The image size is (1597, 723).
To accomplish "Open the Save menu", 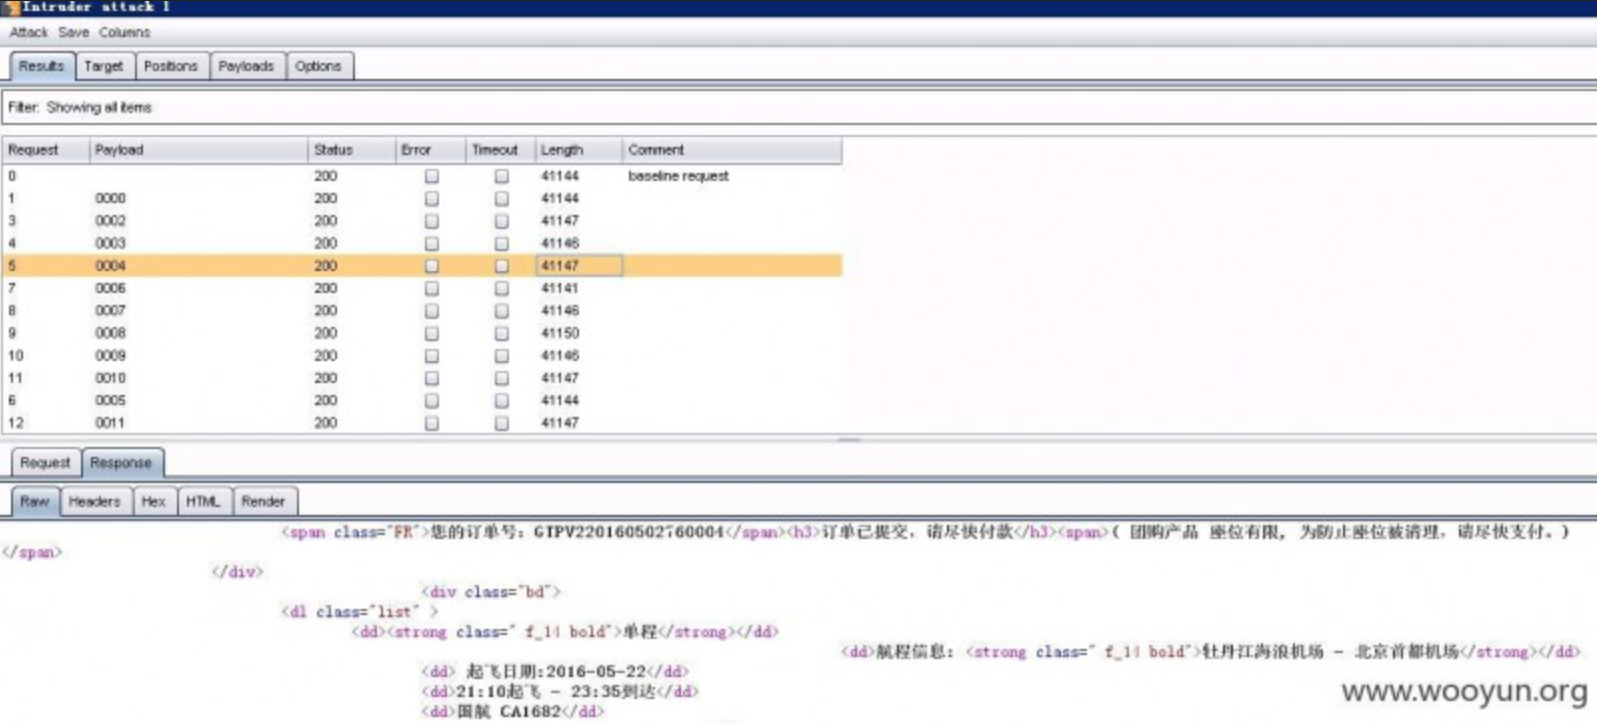I will pyautogui.click(x=73, y=32).
